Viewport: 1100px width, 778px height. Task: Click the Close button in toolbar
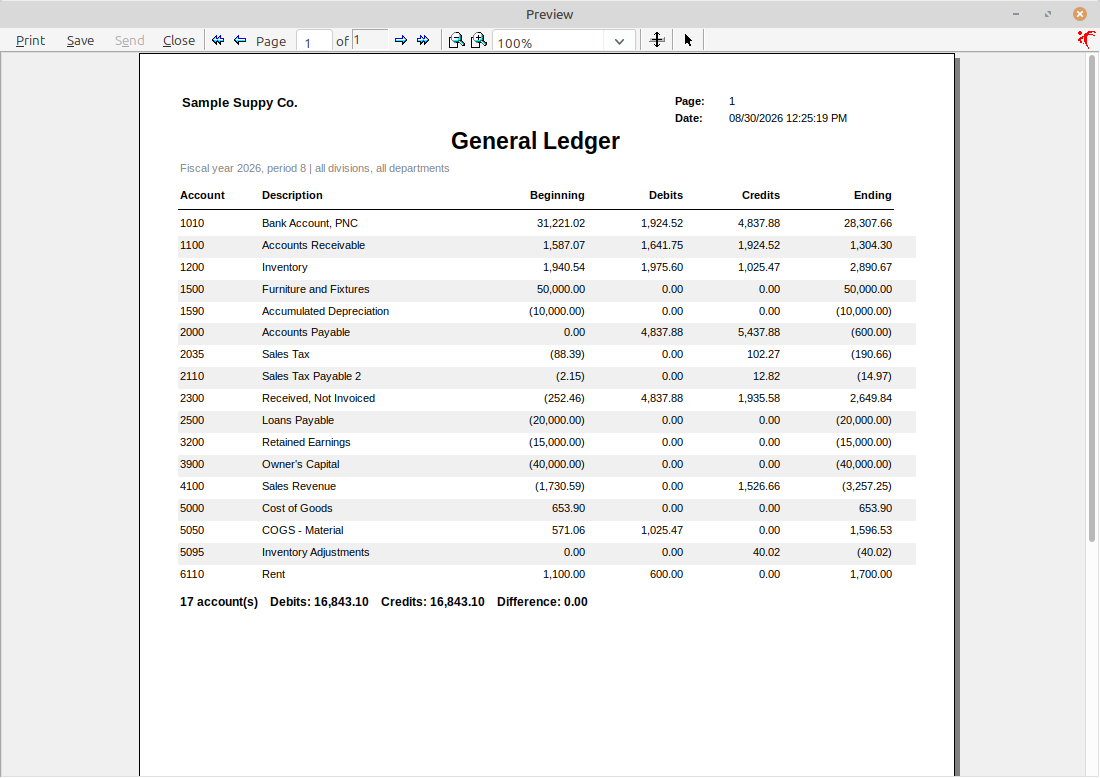(179, 41)
